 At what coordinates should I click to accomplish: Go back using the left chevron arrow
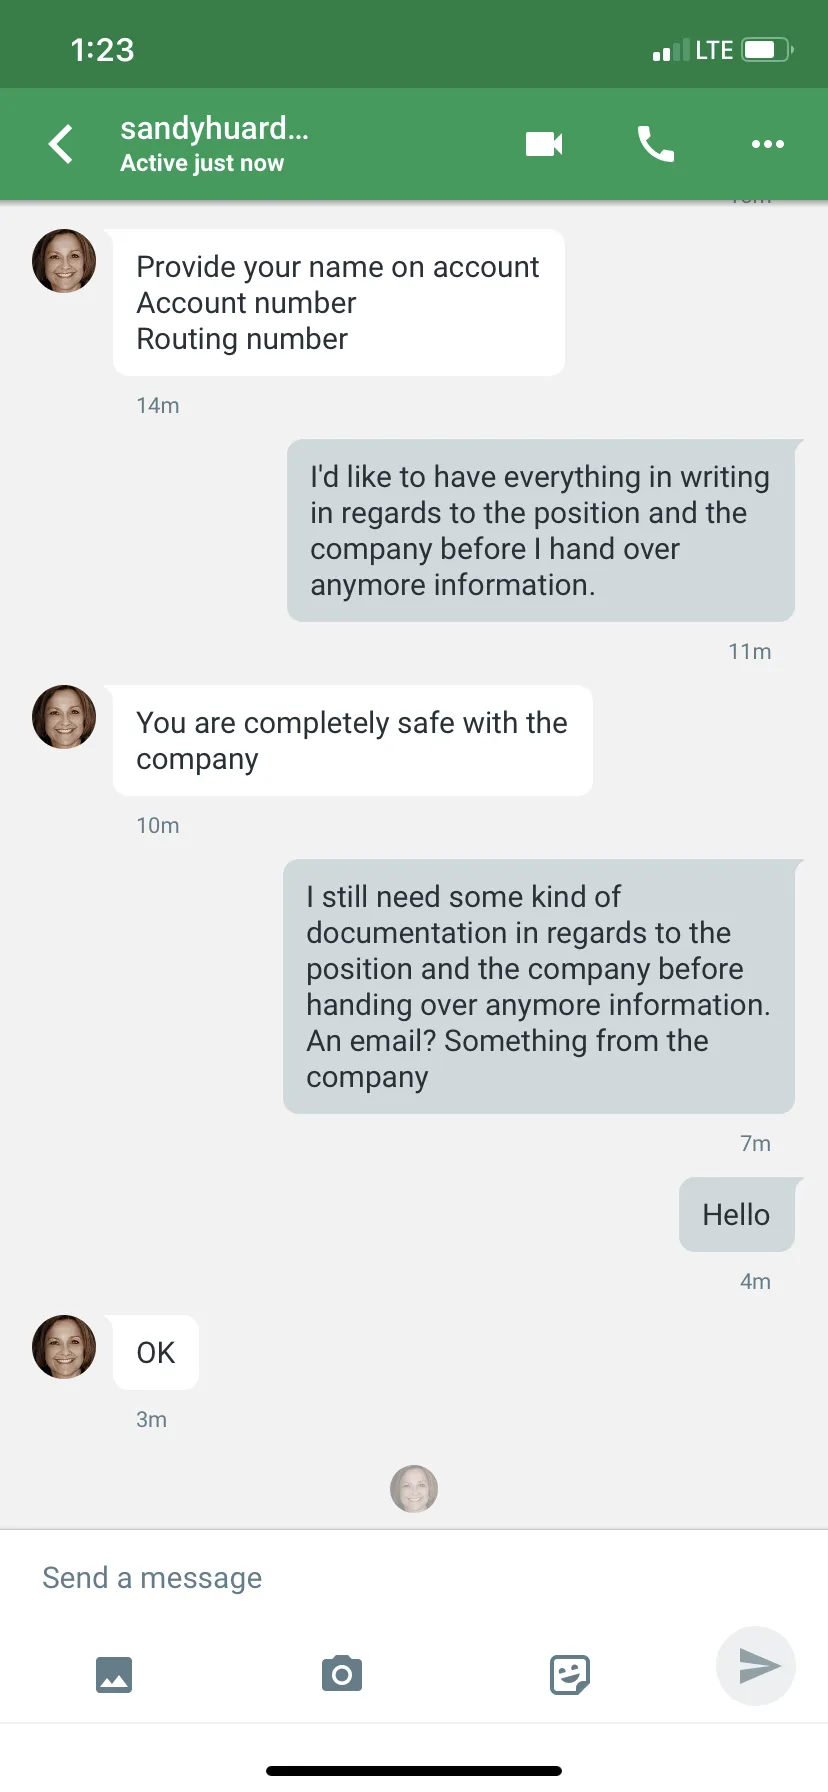pos(62,144)
